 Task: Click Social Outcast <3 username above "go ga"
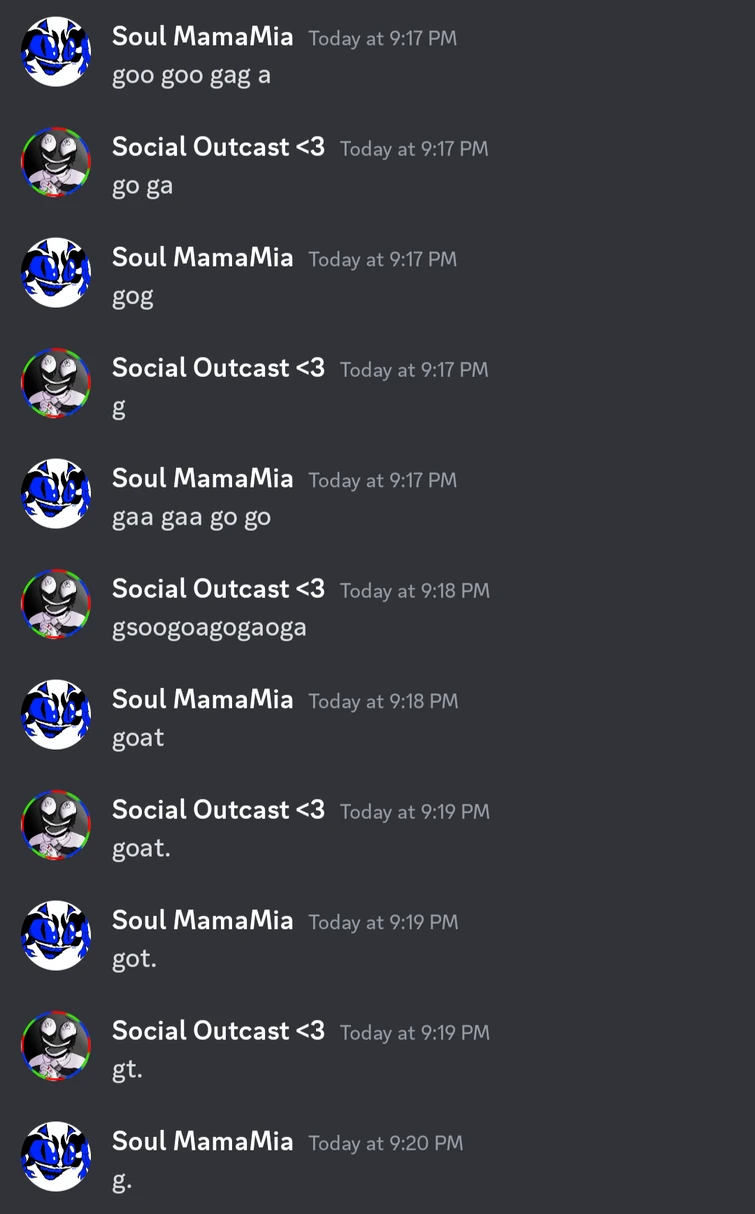pos(218,147)
